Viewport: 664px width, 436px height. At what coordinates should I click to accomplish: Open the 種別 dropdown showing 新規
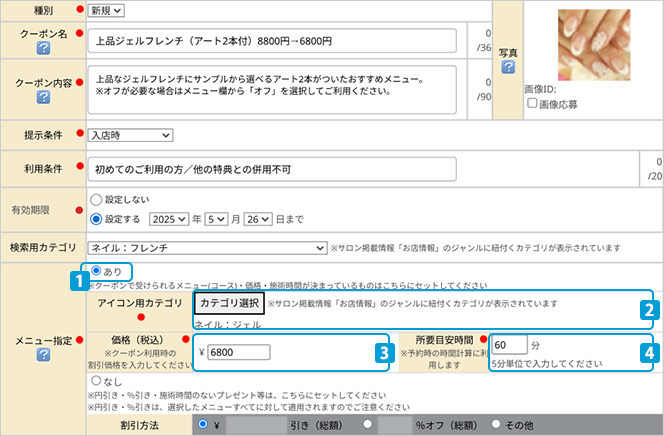pyautogui.click(x=106, y=10)
